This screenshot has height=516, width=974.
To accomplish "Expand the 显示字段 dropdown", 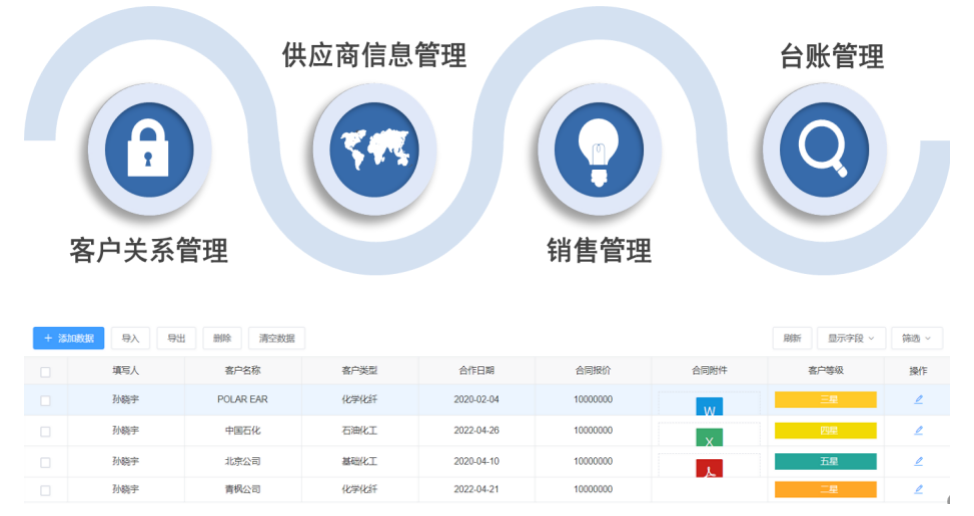I will 851,338.
